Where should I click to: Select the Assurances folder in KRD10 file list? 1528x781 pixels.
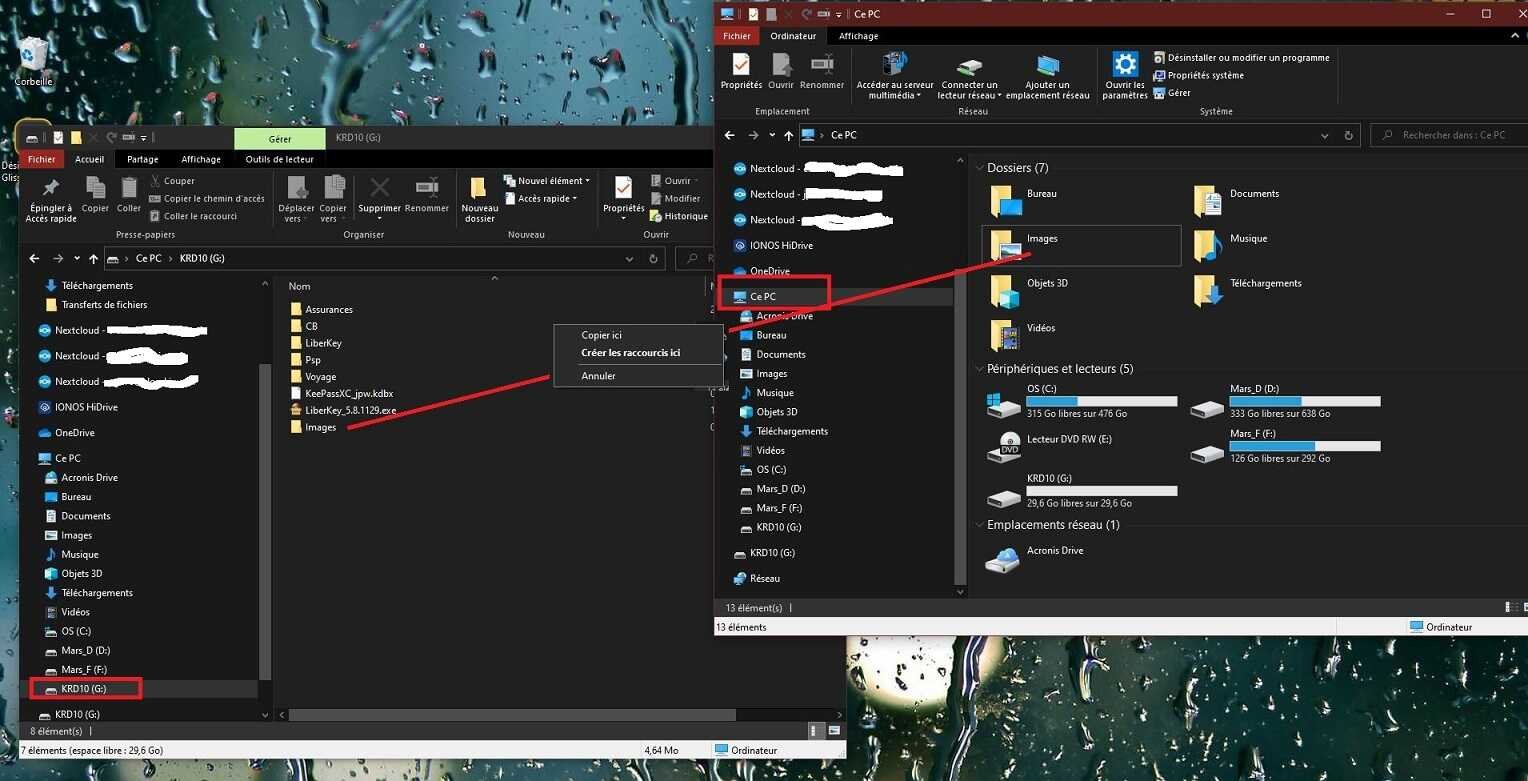(x=321, y=309)
